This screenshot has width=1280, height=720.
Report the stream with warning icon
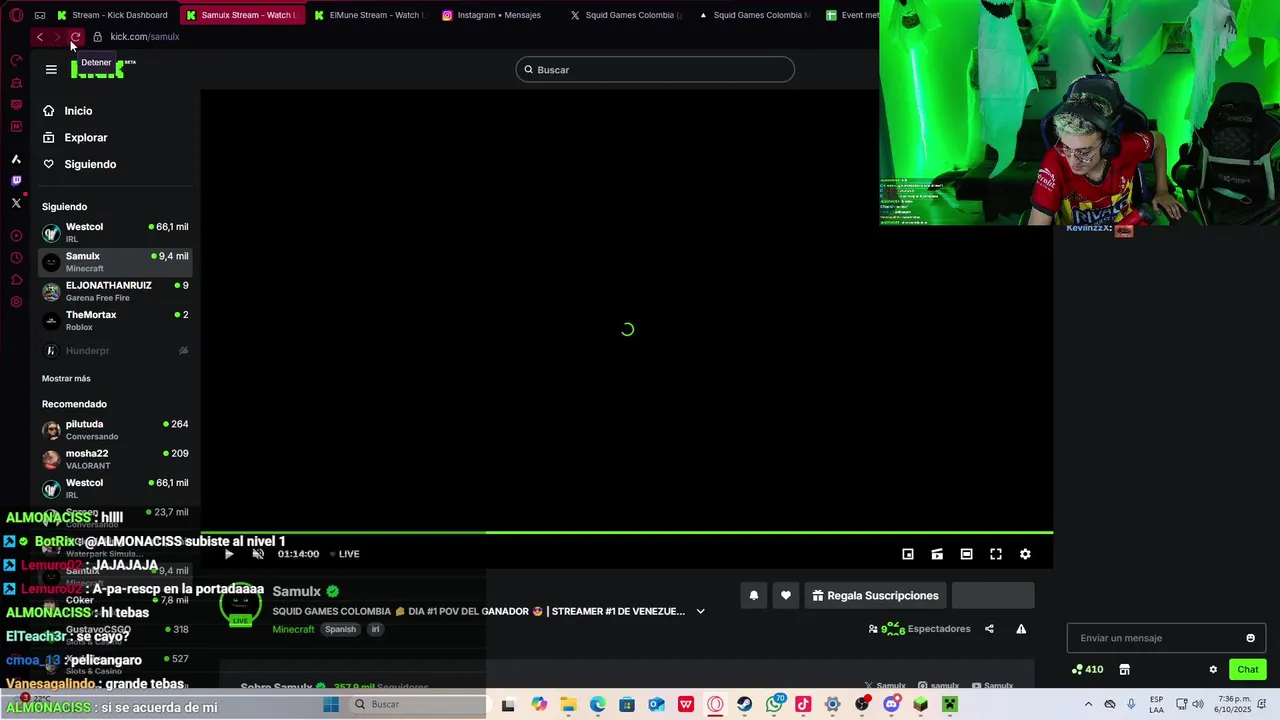pos(1021,629)
